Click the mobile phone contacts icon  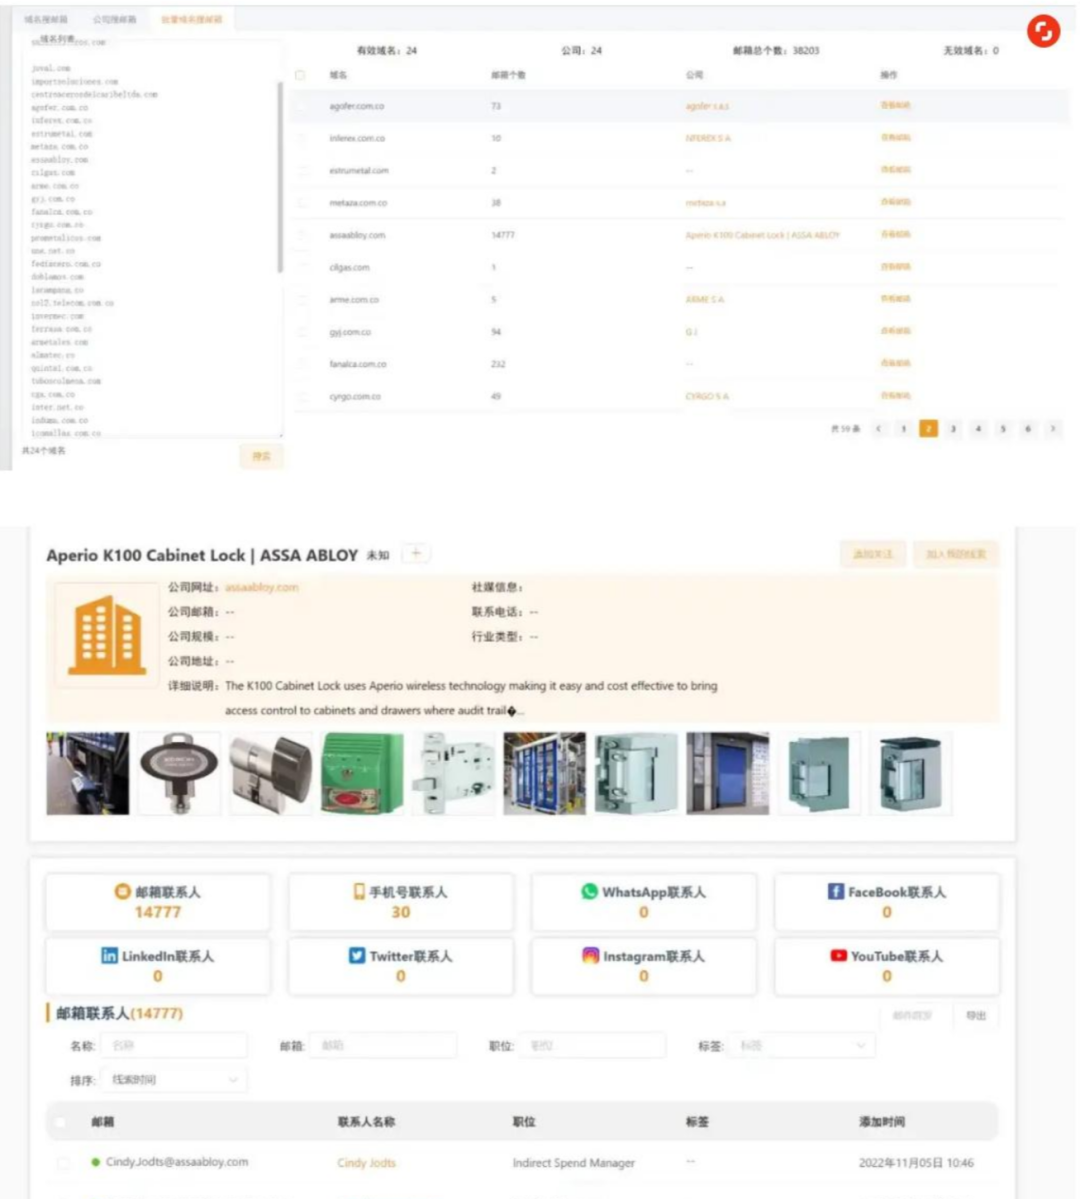click(x=359, y=892)
